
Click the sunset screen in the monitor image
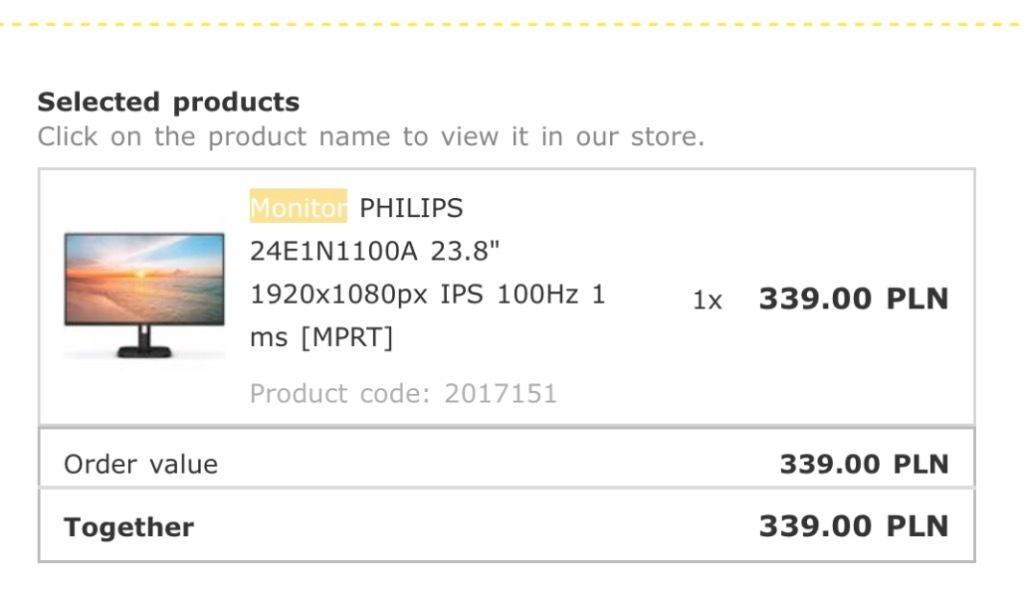(144, 278)
